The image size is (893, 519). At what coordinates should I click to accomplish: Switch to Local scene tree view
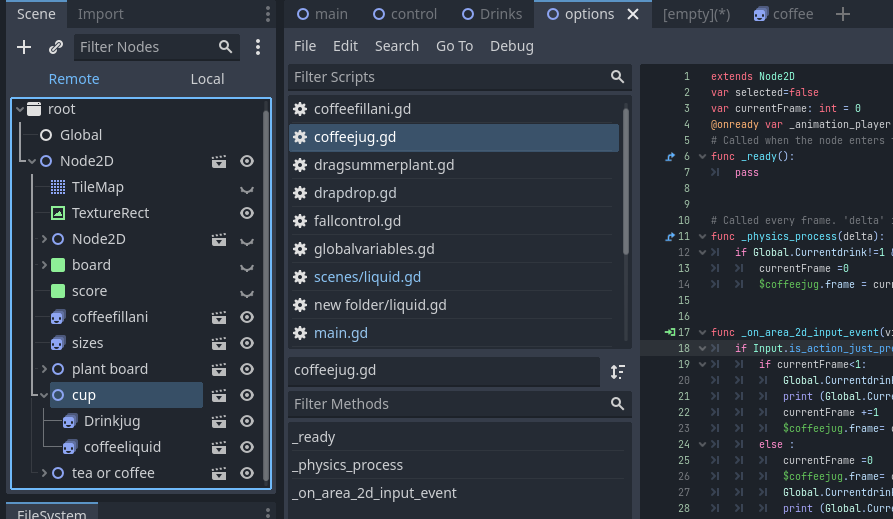point(207,79)
